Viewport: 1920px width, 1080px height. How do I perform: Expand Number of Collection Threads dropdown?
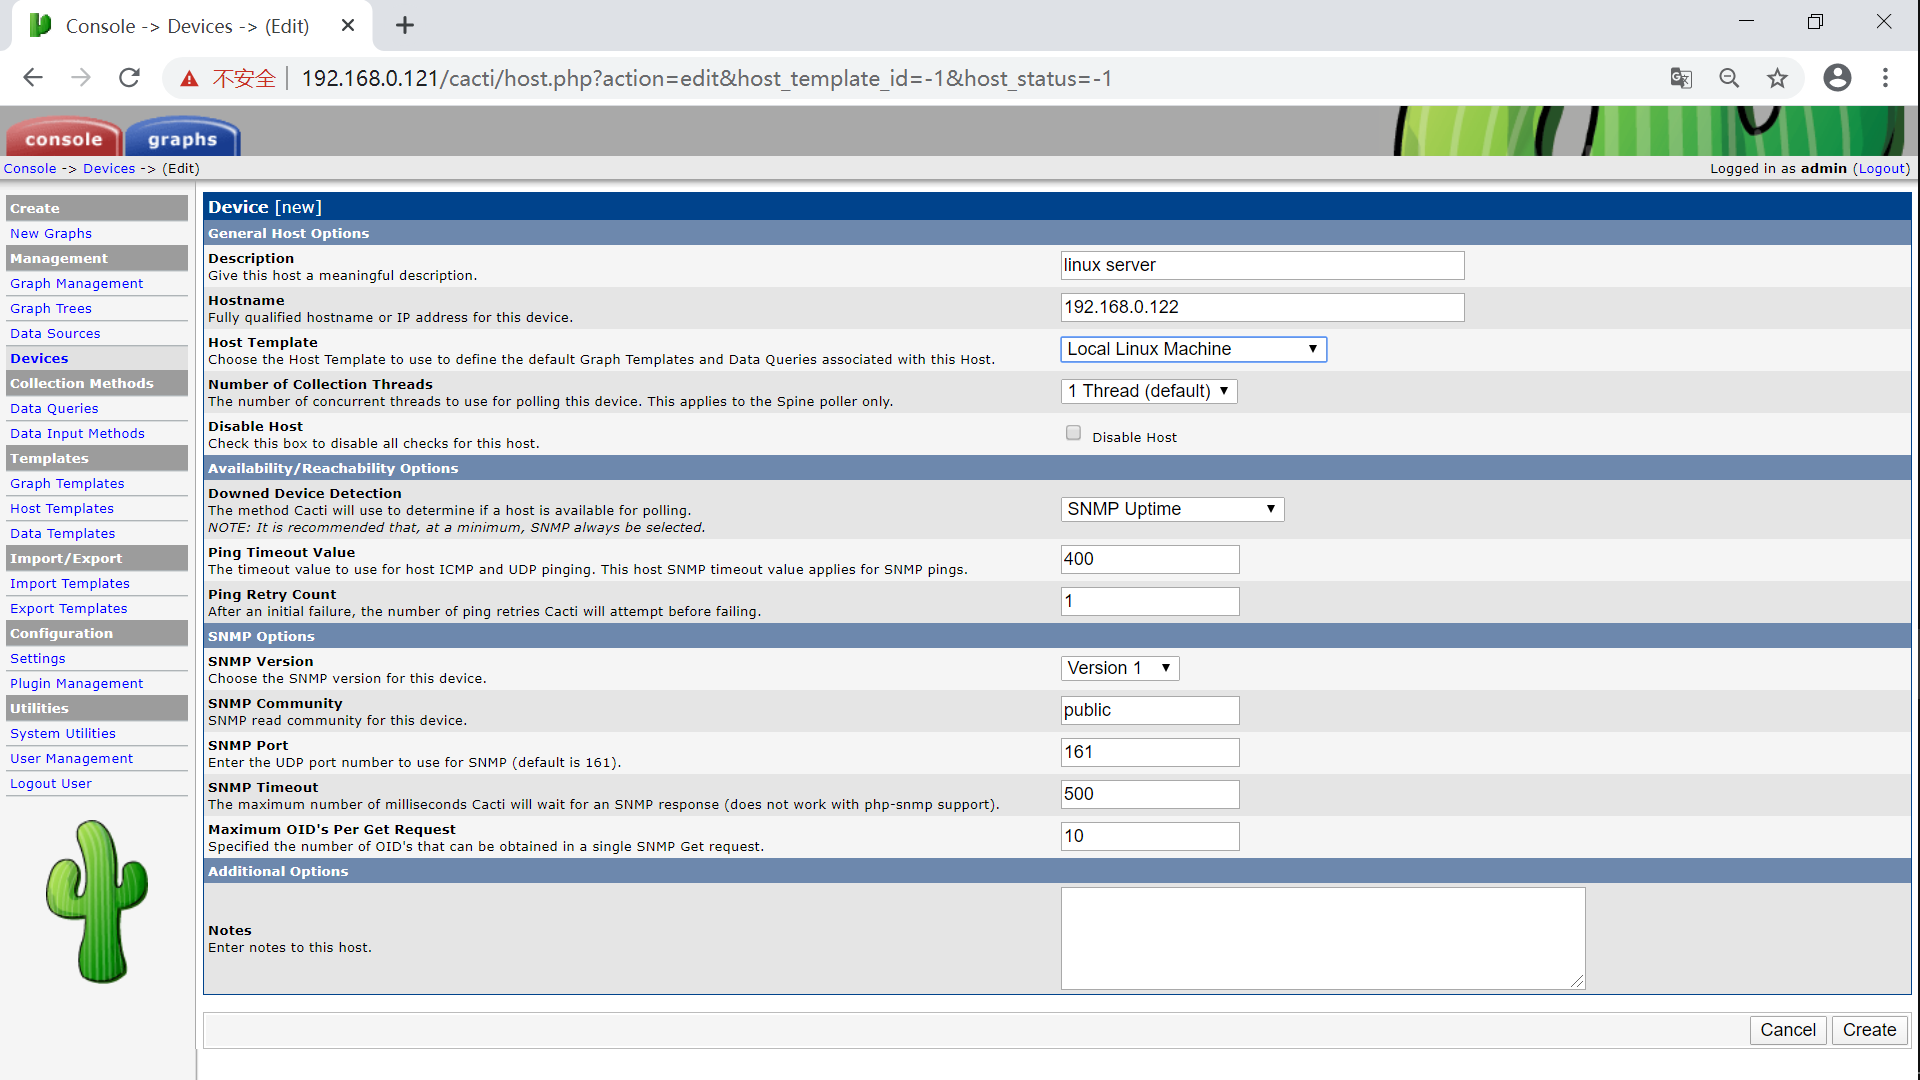tap(1148, 391)
